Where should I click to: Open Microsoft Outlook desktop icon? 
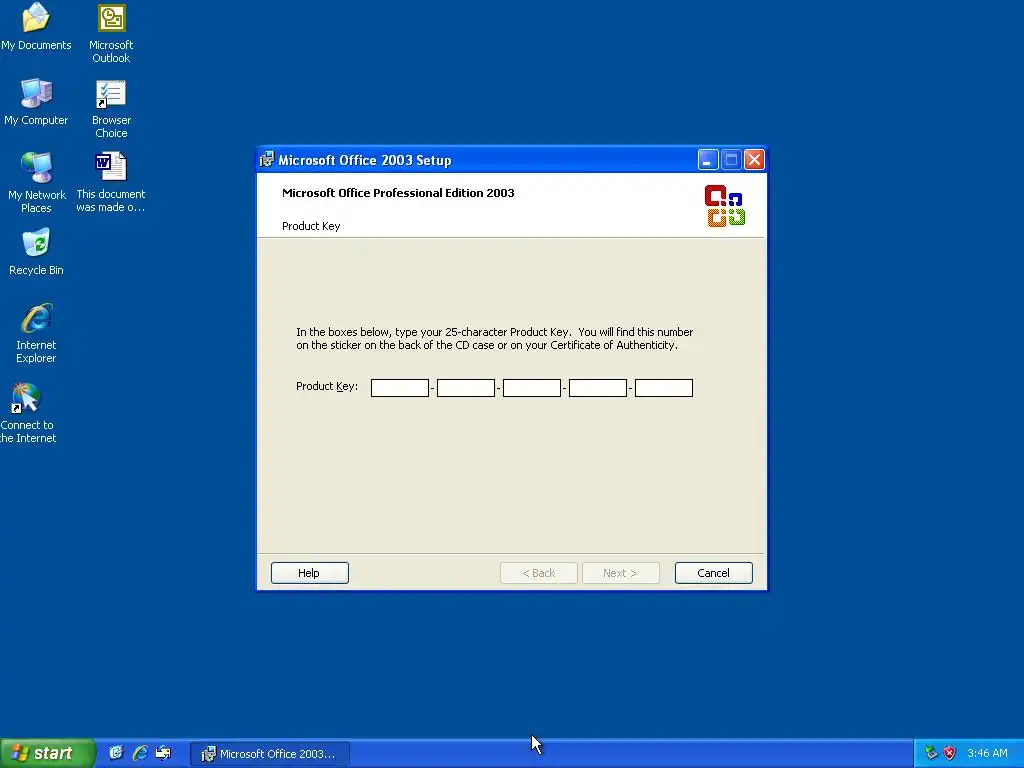tap(111, 33)
